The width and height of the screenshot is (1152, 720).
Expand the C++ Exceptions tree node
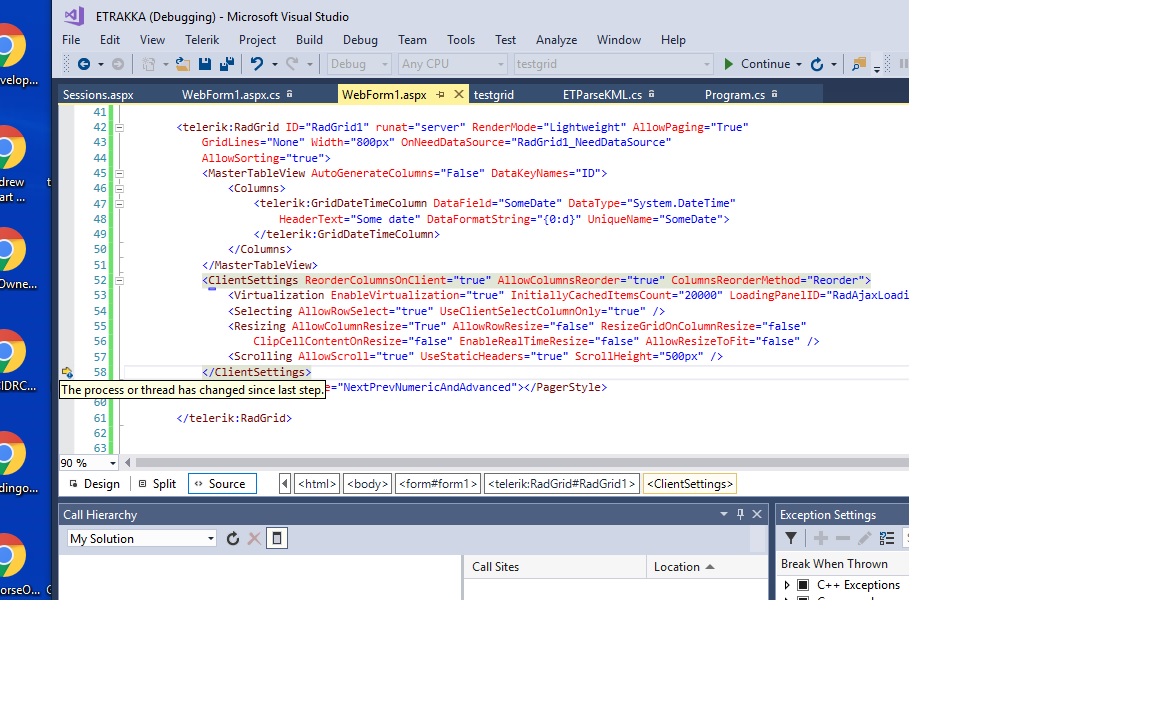(787, 585)
